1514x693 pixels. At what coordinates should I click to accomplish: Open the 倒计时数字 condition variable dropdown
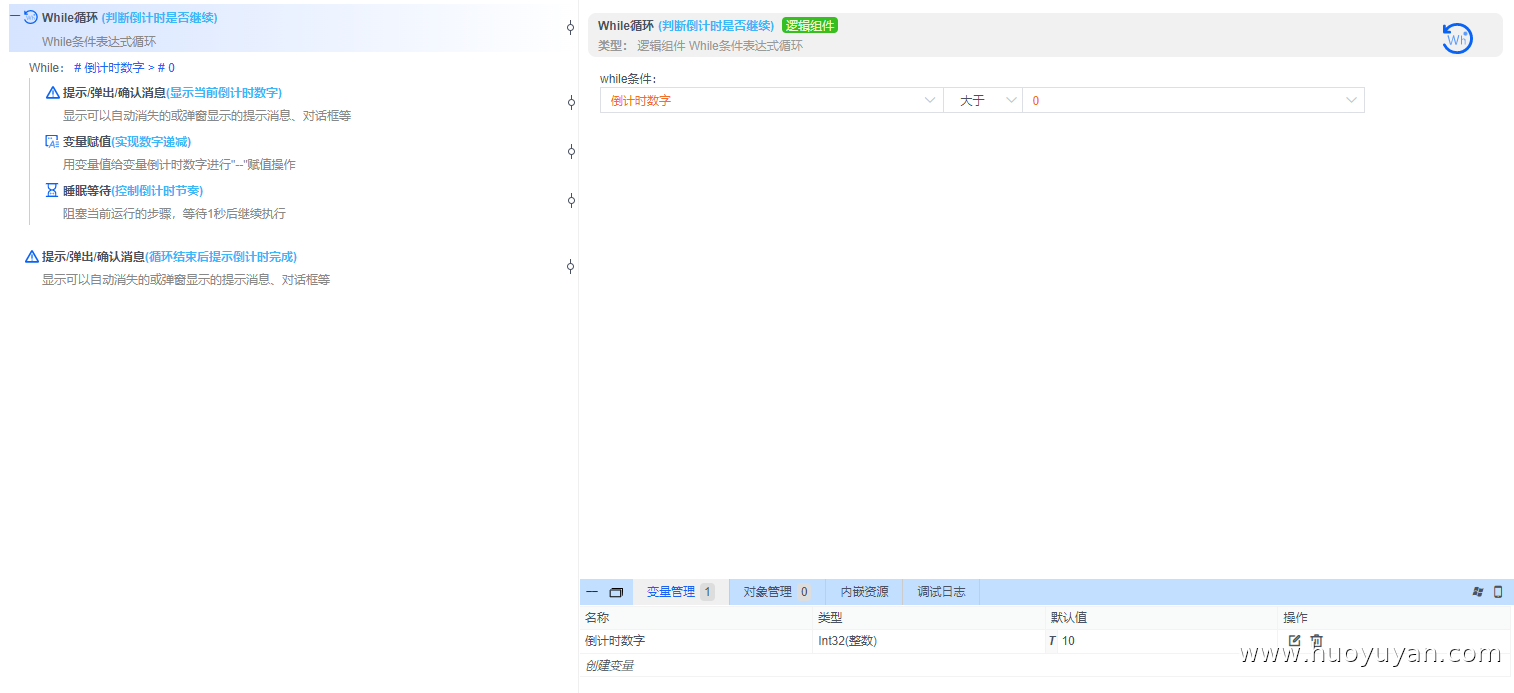click(771, 100)
